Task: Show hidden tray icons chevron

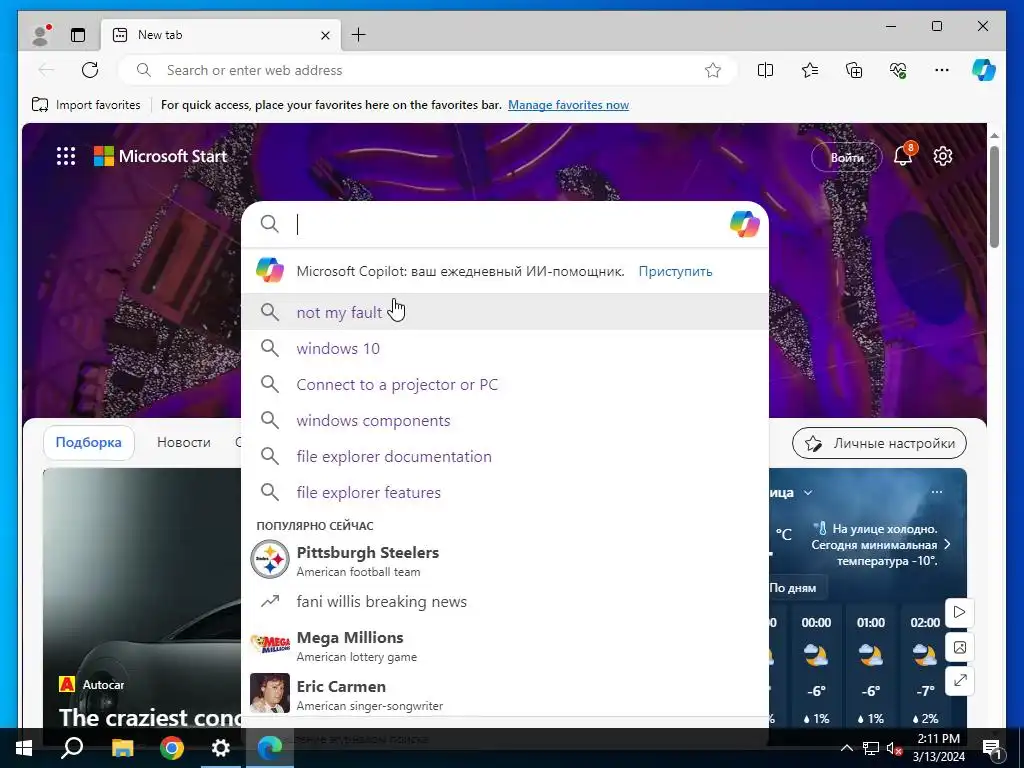Action: pyautogui.click(x=846, y=748)
